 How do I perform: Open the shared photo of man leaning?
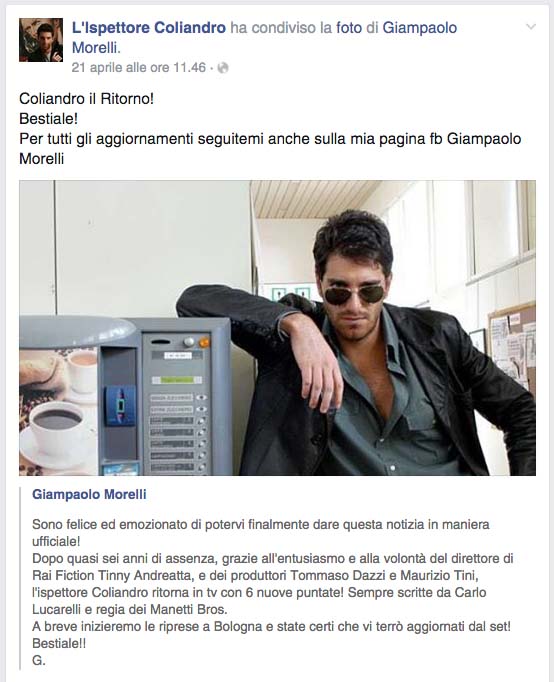point(277,328)
